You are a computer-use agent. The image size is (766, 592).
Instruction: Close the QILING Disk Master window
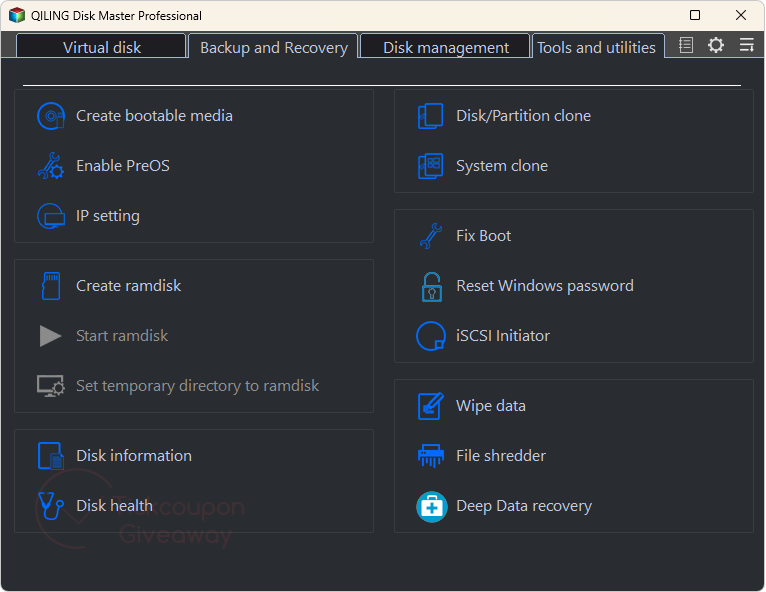(x=741, y=15)
